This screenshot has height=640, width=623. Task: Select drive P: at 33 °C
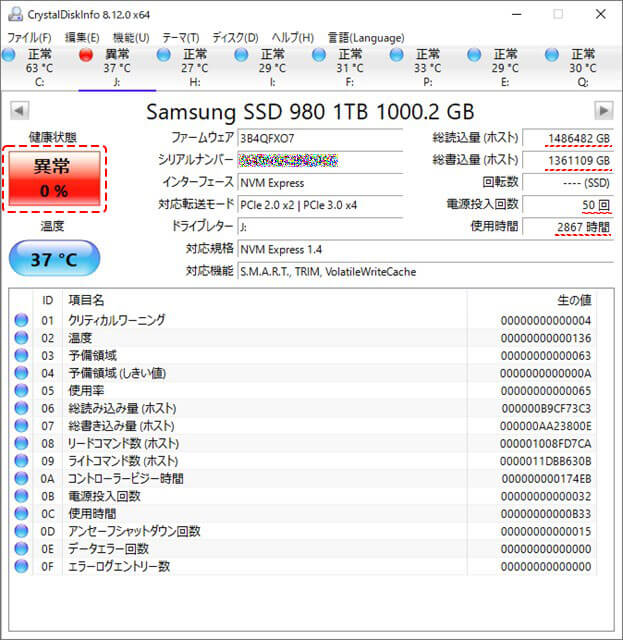click(427, 68)
